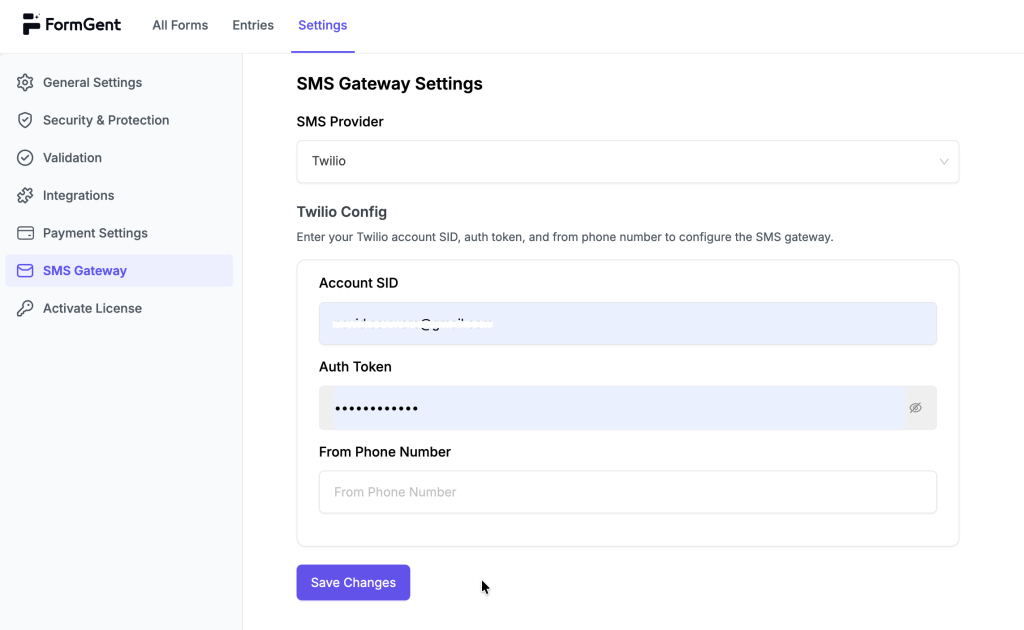This screenshot has width=1024, height=630.
Task: Go to the All Forms tab
Action: tap(180, 25)
